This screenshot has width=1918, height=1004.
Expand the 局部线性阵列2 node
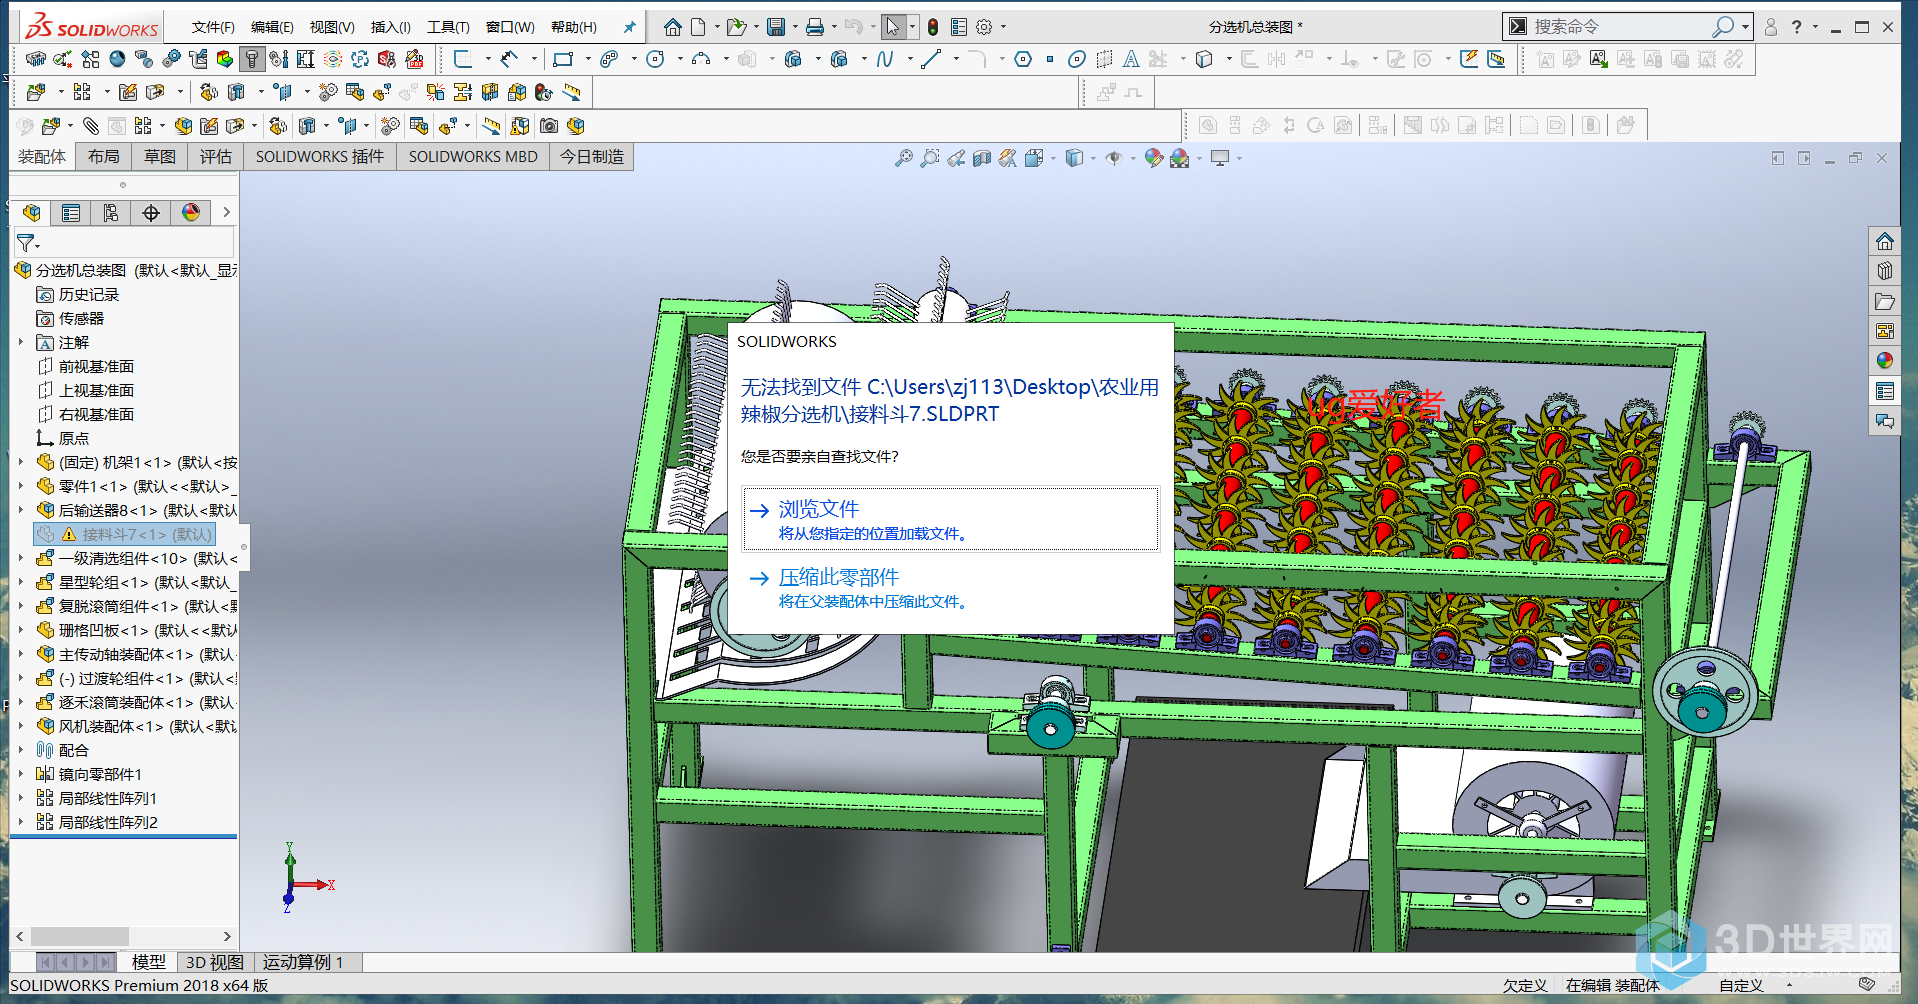pos(21,822)
